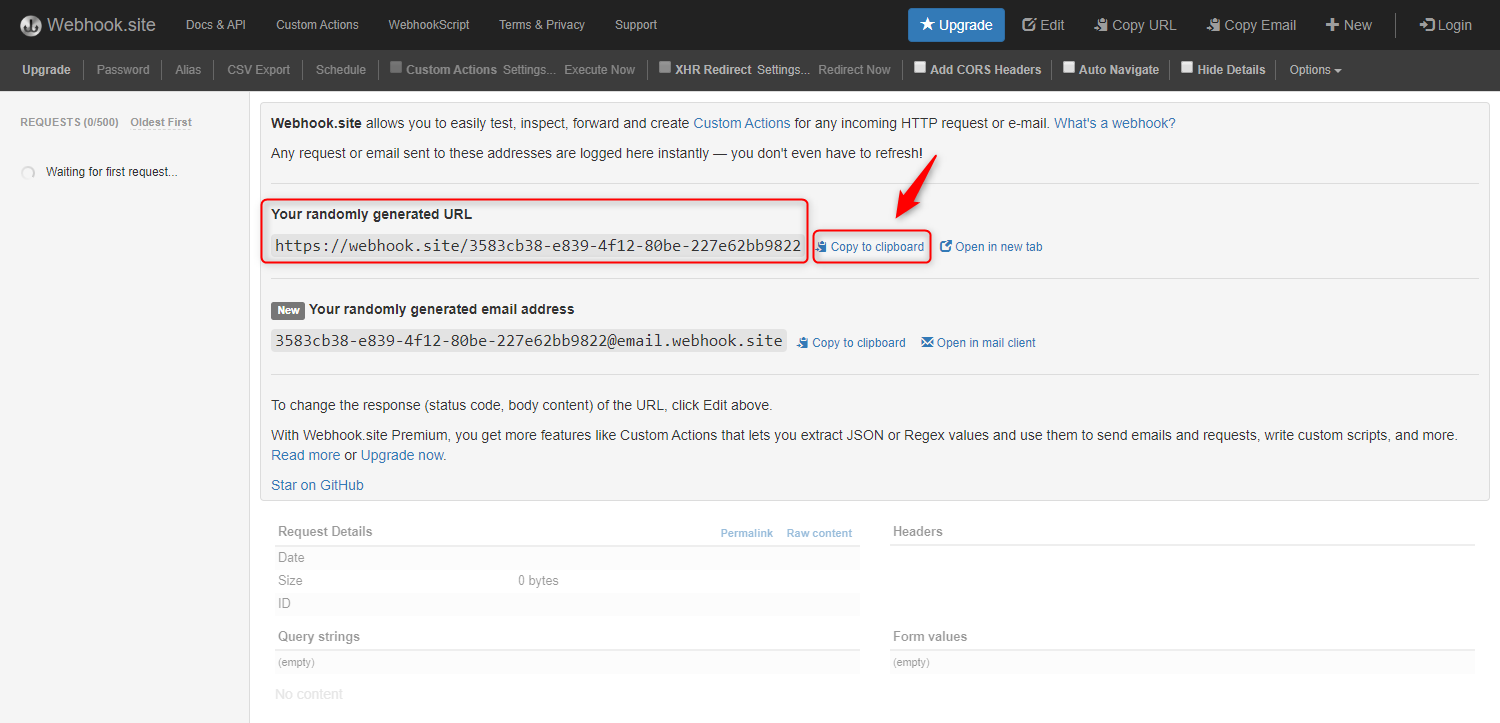Open Support in top navigation
Viewport: 1500px width, 723px height.
tap(636, 25)
